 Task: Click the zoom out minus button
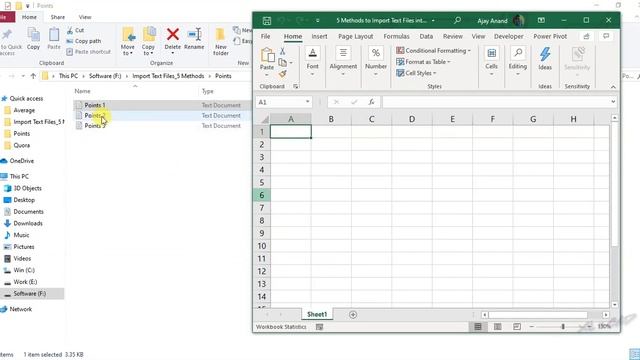[531, 327]
